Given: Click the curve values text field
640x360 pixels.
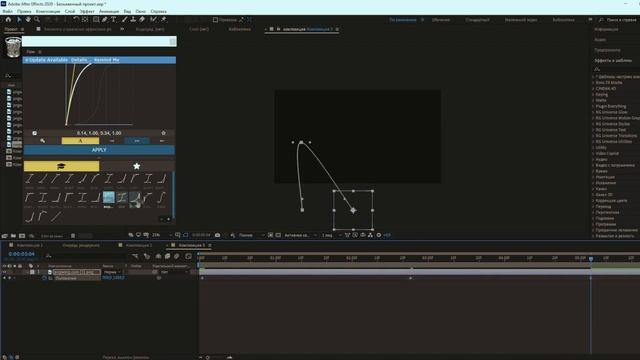Looking at the screenshot, I should point(99,133).
